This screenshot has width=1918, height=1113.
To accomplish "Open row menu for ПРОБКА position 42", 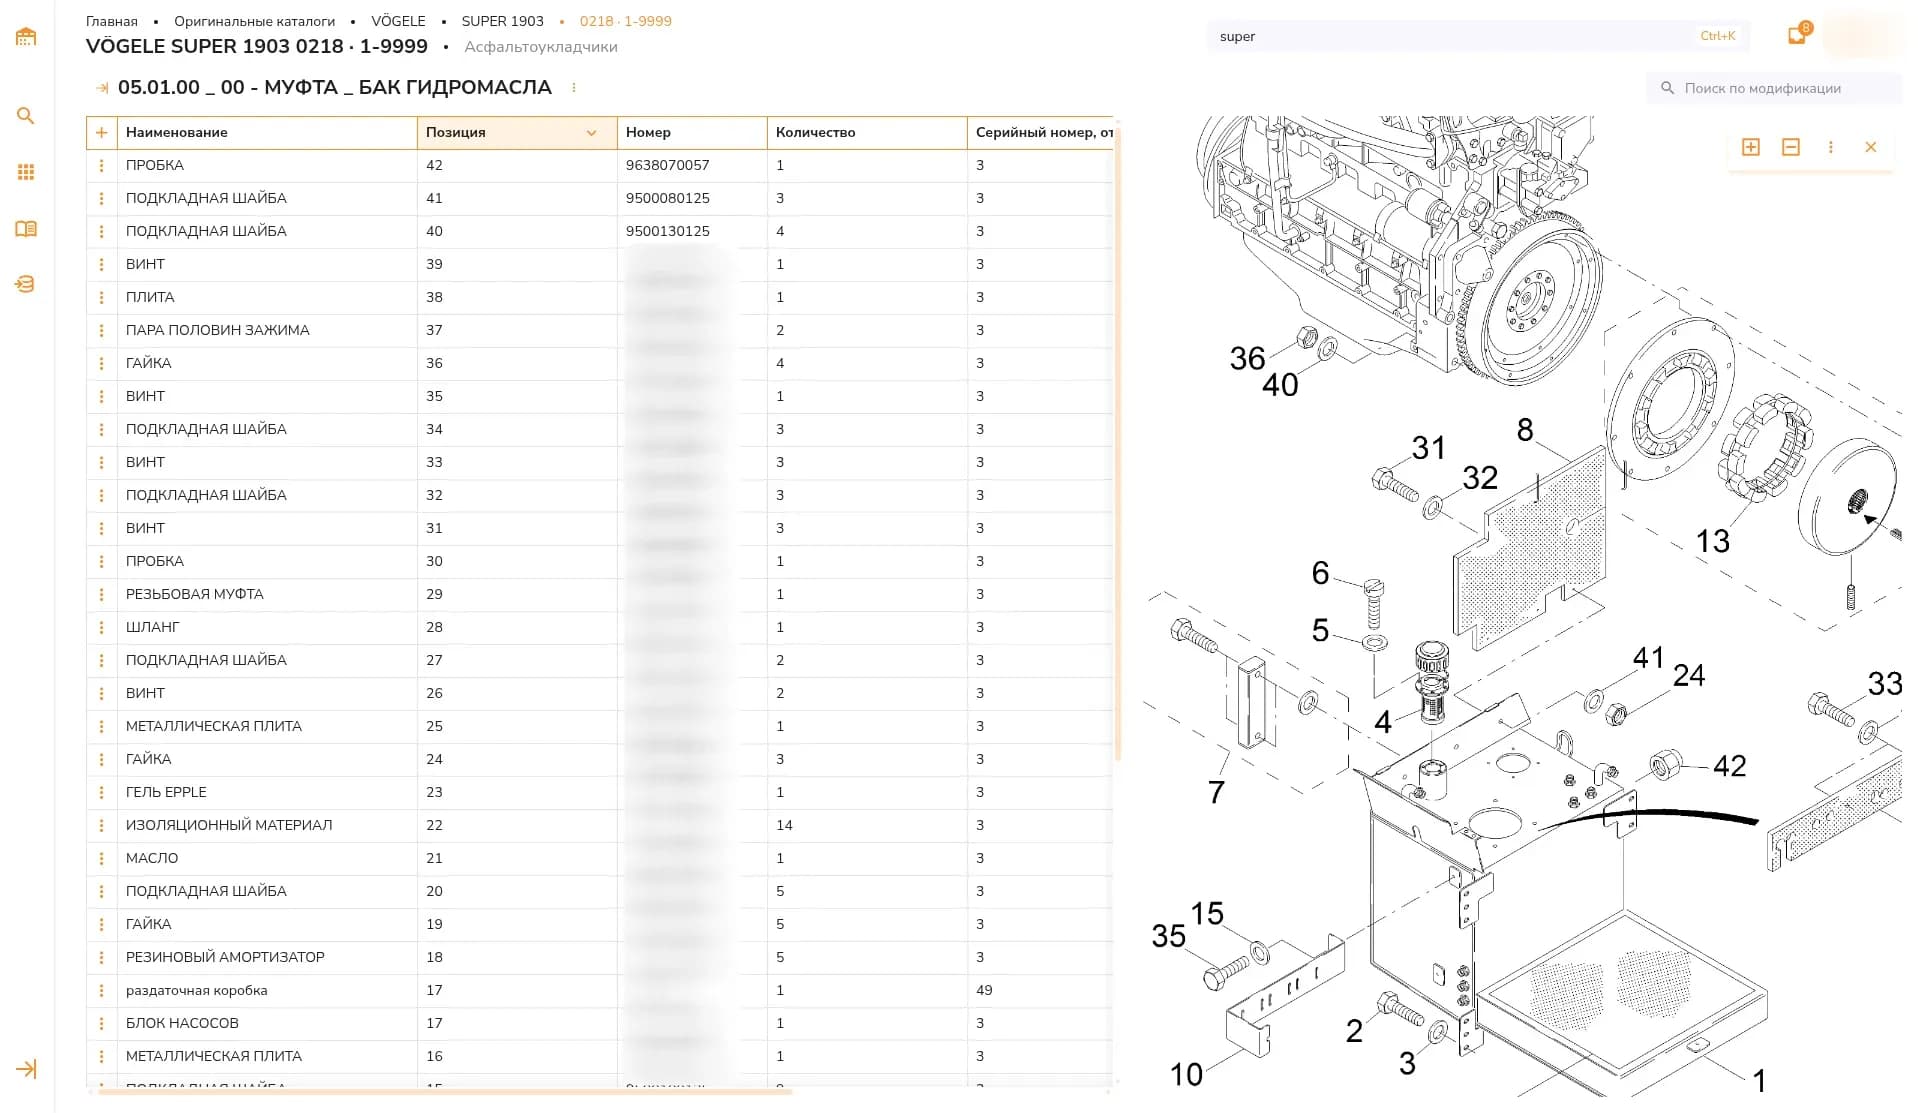I will click(101, 165).
